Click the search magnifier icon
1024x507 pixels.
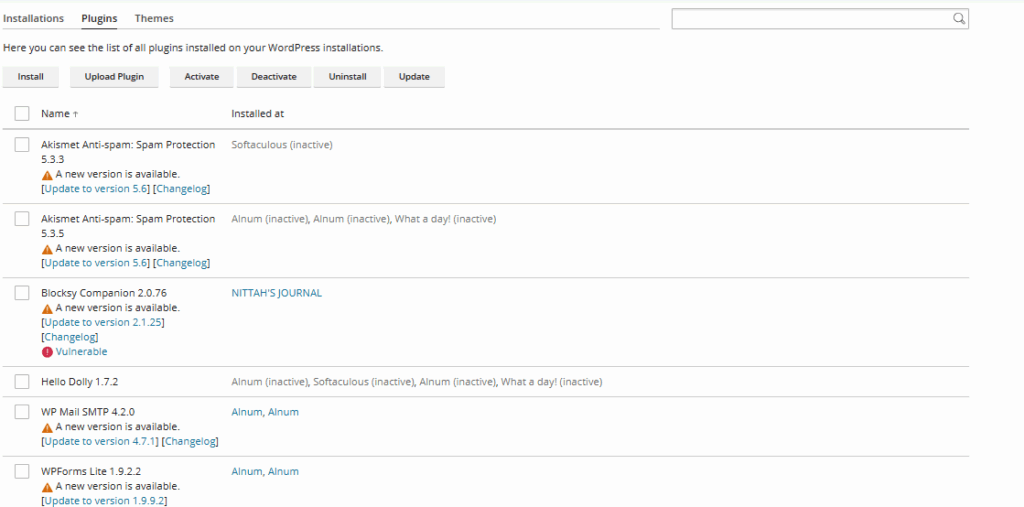click(x=959, y=19)
